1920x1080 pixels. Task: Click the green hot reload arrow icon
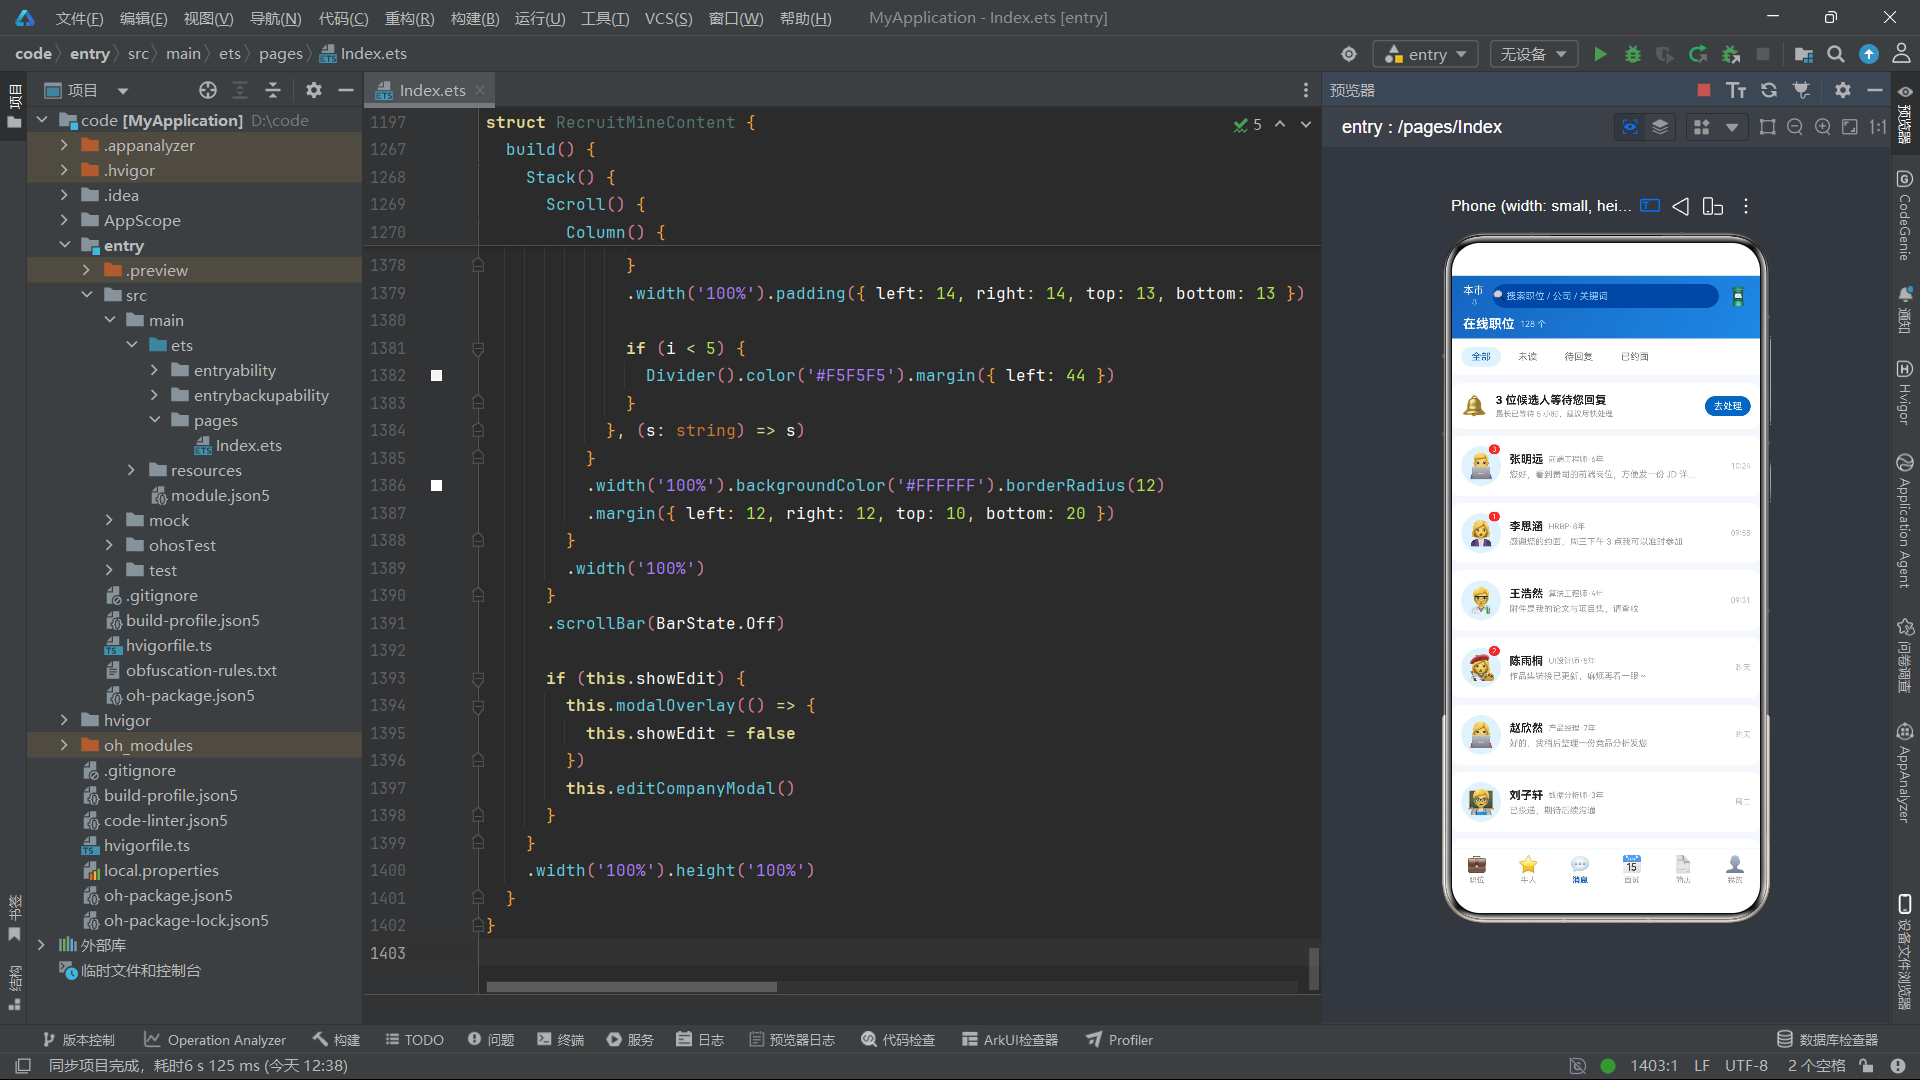[1698, 54]
